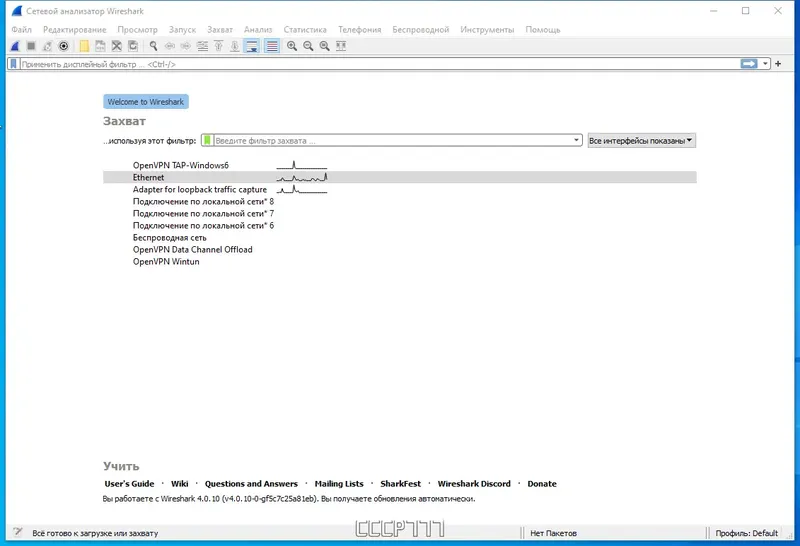Screen dimensions: 800x546
Task: Click the resize columns toolbar icon
Action: [x=341, y=46]
